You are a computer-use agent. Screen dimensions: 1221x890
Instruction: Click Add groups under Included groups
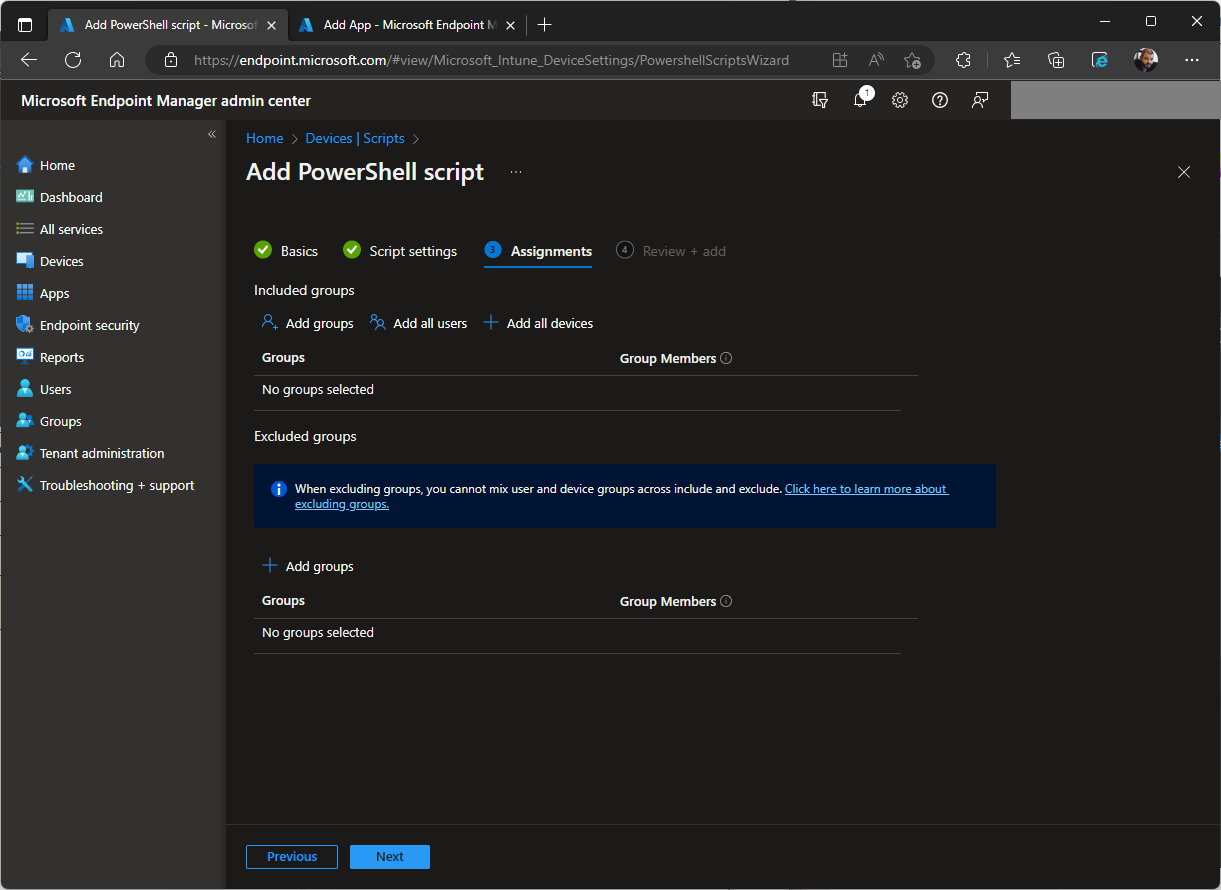[307, 323]
